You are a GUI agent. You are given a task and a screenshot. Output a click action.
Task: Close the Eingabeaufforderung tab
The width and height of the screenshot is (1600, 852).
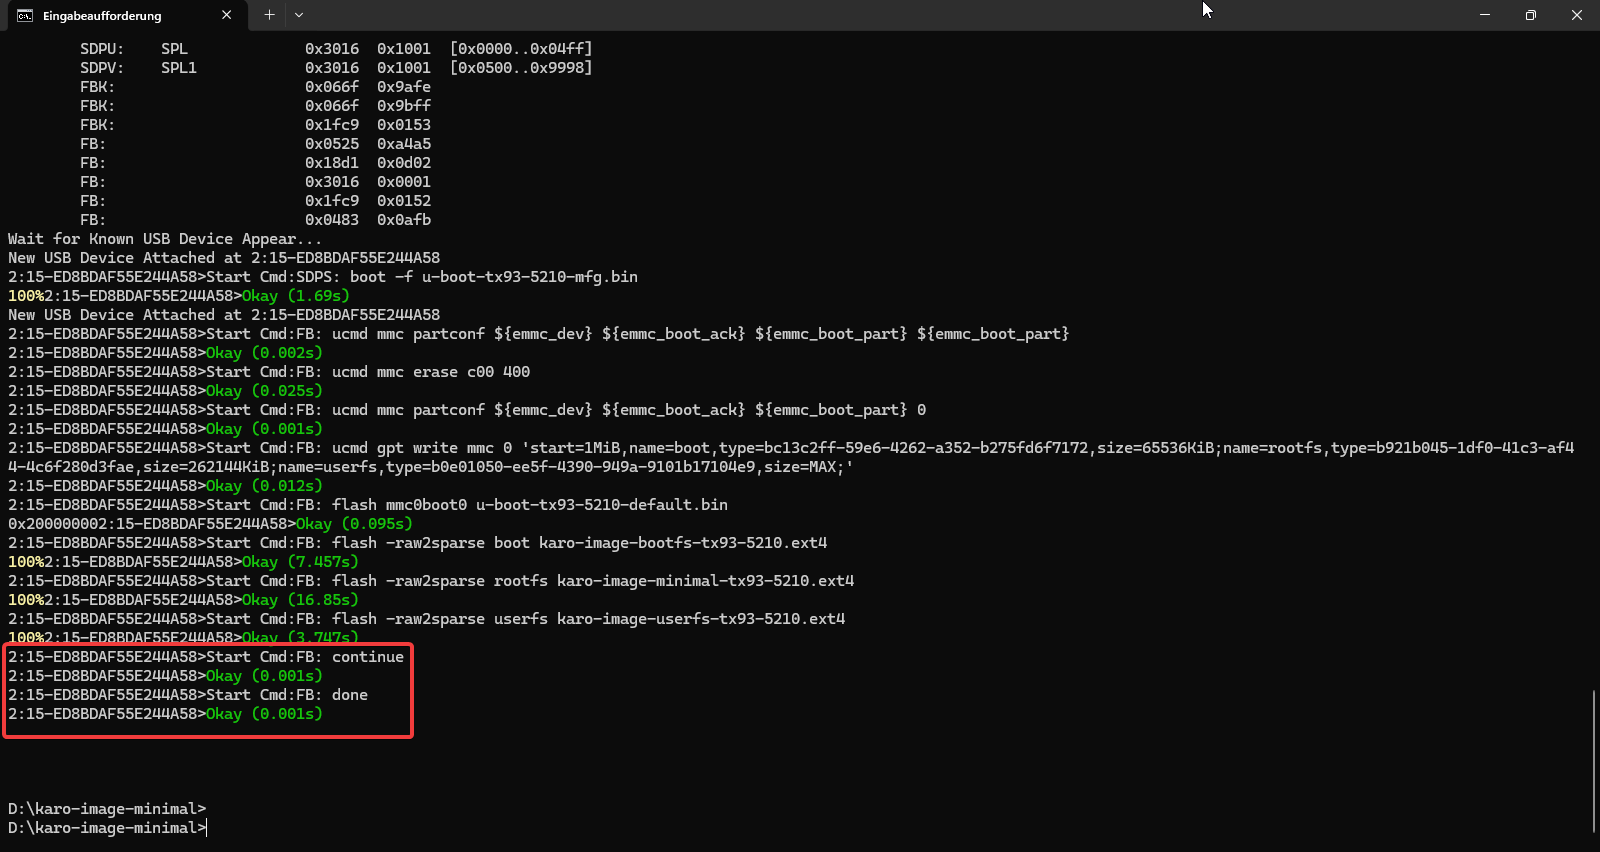[x=227, y=15]
